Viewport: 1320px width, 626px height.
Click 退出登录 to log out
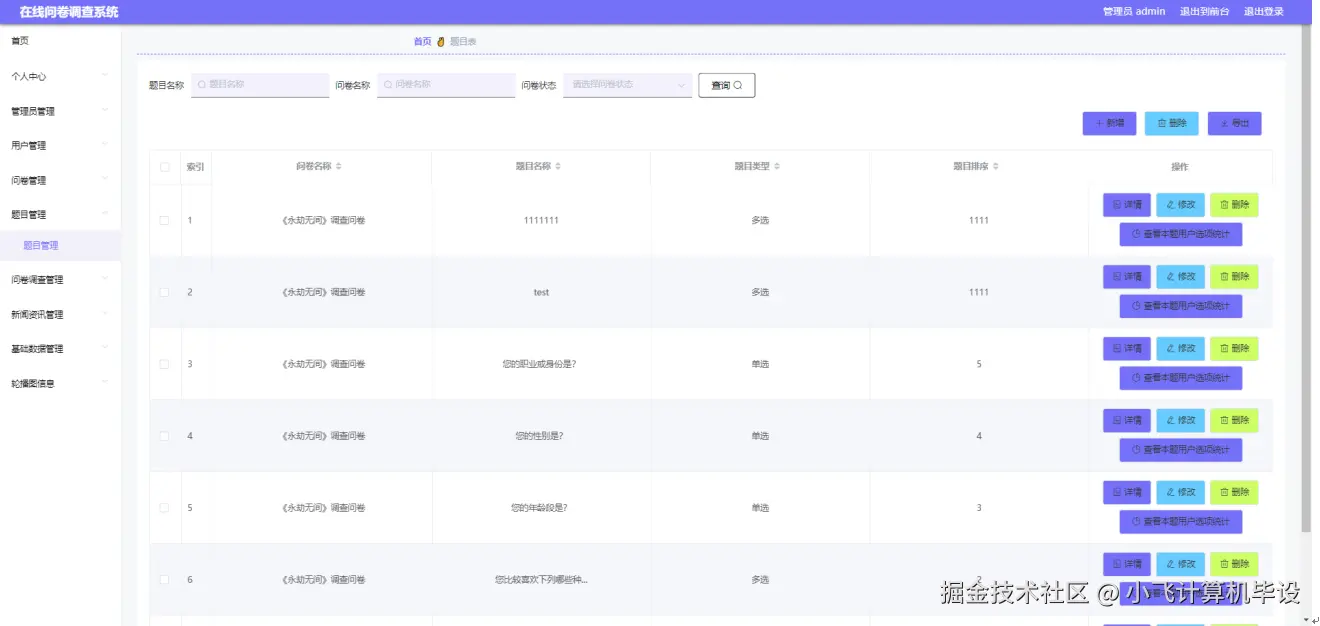coord(1264,12)
